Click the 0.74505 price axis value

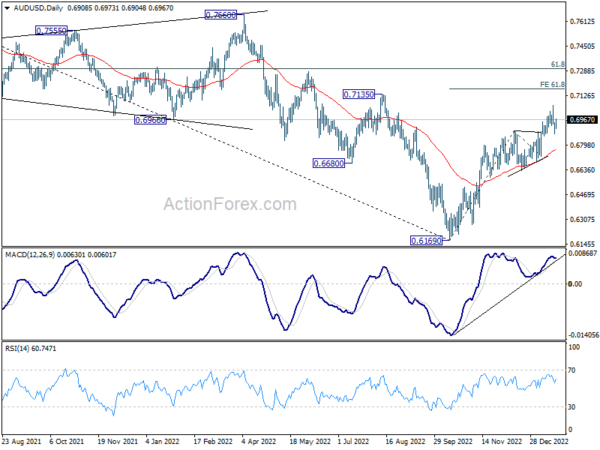[582, 46]
